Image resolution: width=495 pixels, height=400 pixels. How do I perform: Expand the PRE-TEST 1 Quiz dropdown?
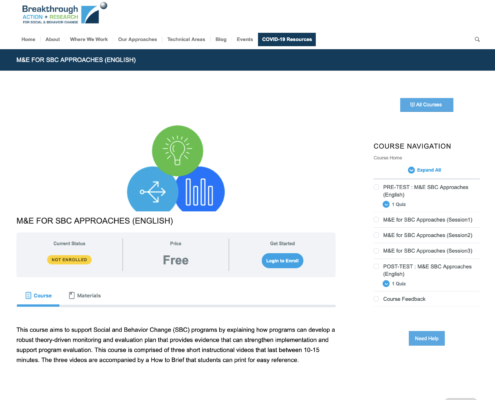386,204
